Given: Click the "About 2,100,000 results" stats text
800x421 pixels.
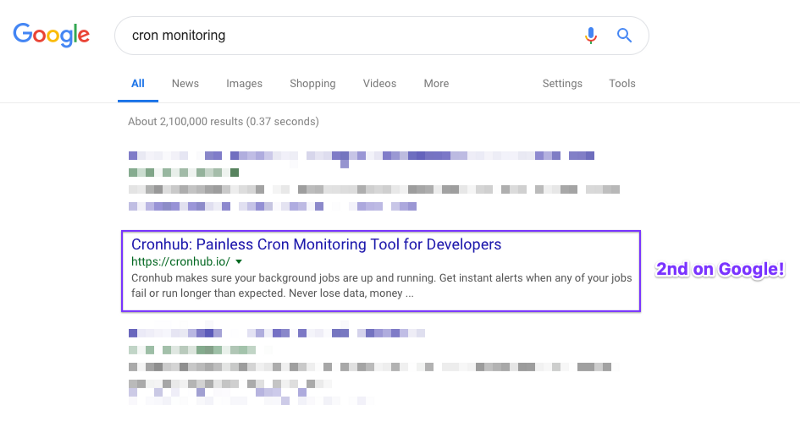Looking at the screenshot, I should [223, 121].
